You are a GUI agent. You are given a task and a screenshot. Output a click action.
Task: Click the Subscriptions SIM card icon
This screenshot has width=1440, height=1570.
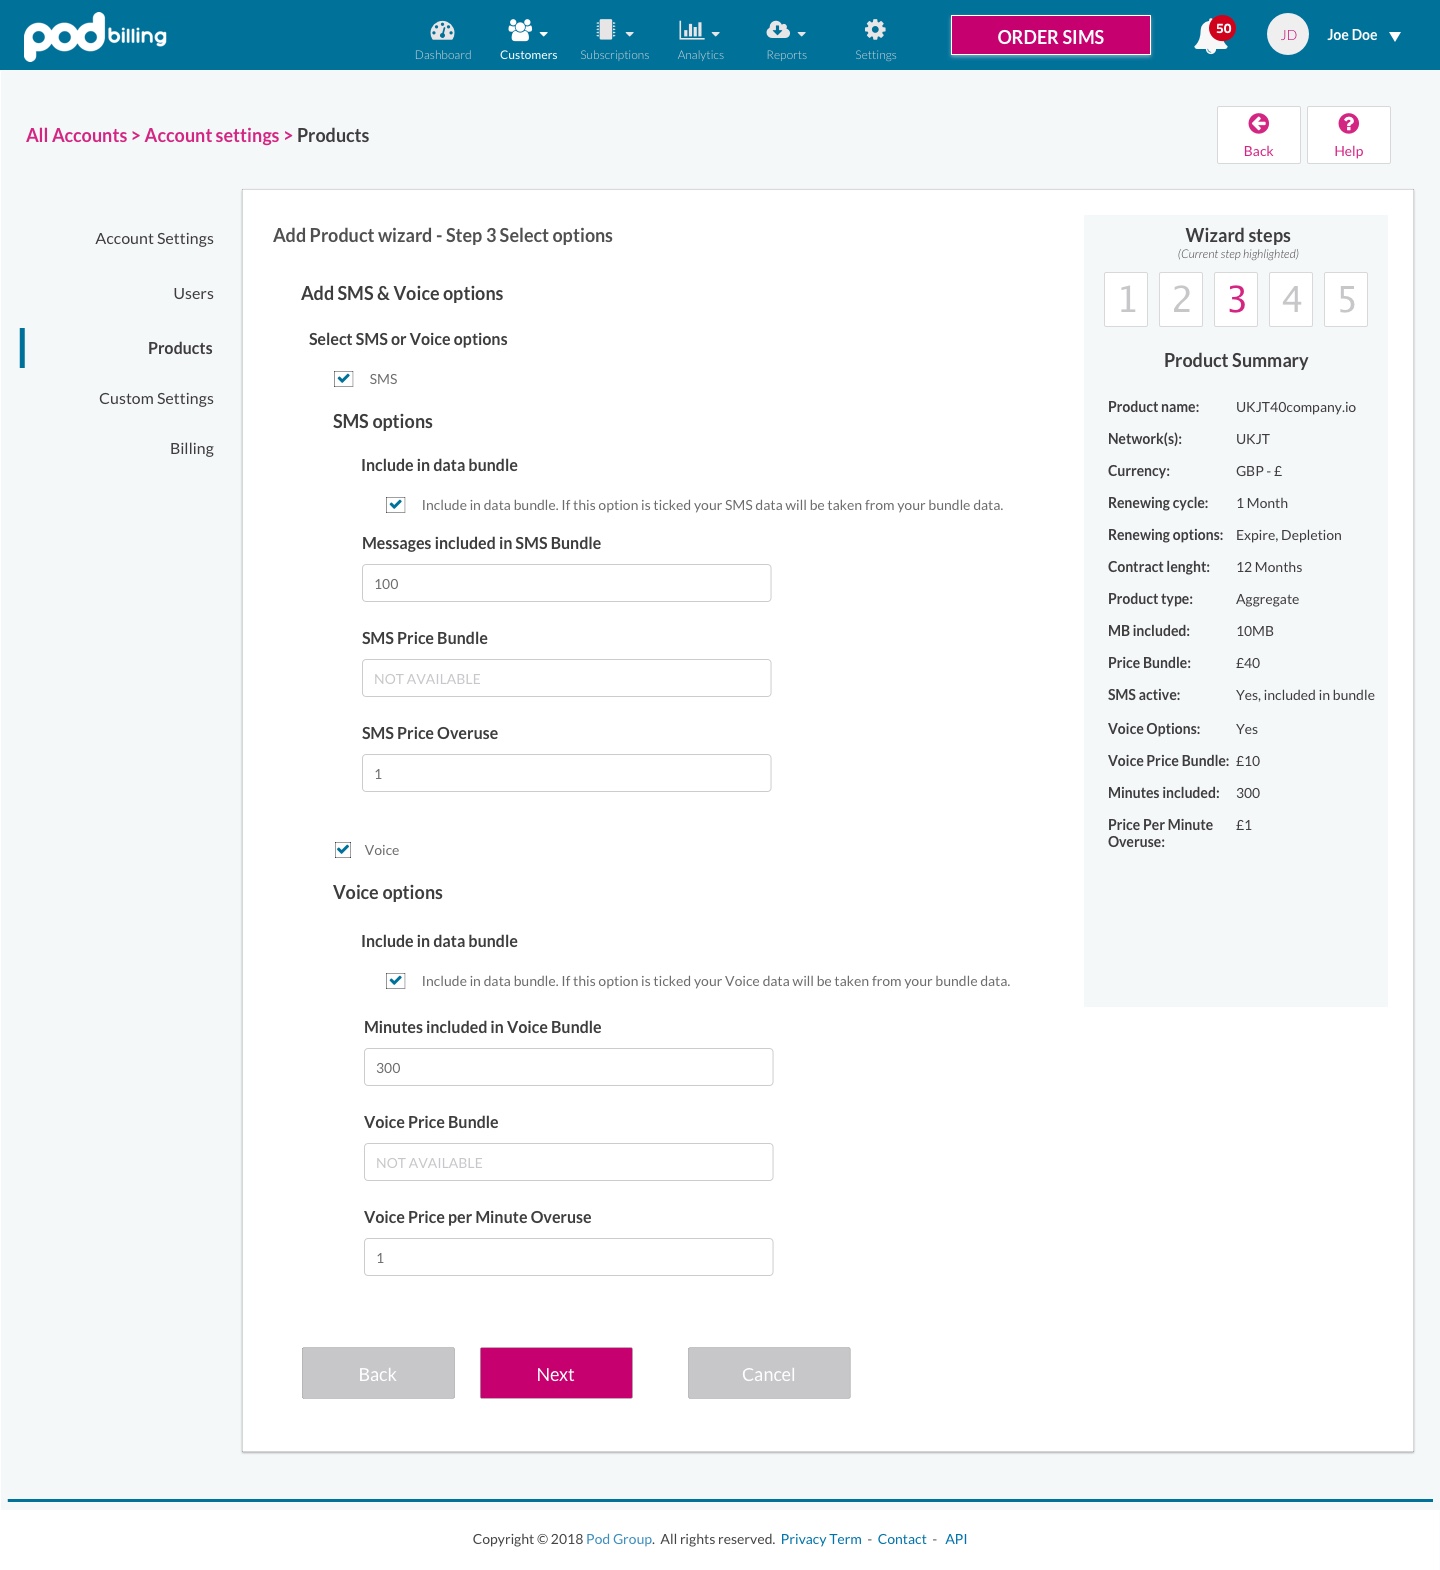point(606,30)
